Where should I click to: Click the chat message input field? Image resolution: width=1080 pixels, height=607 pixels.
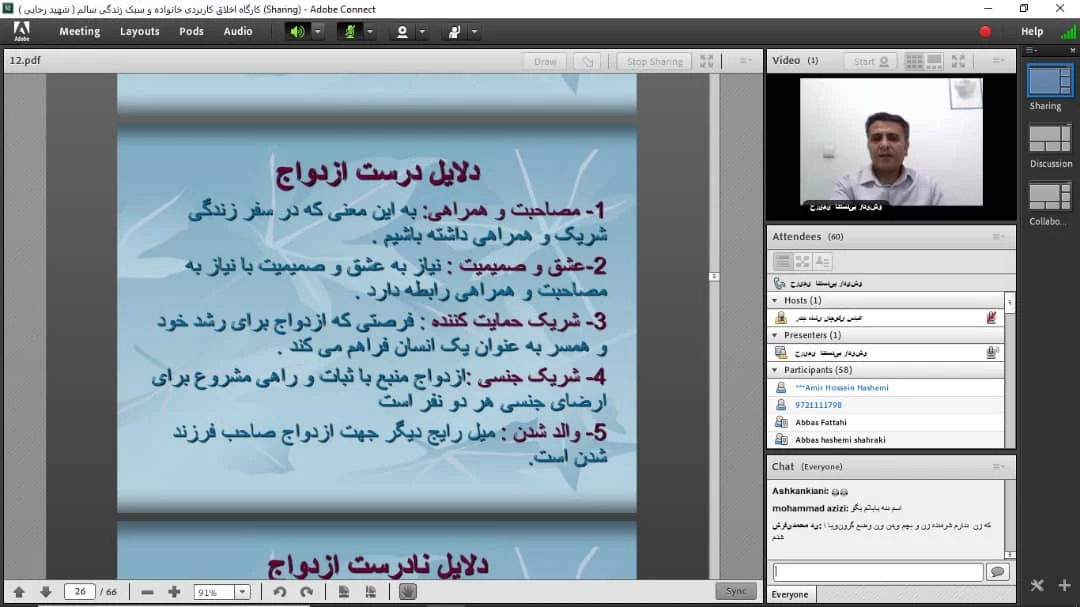tap(878, 572)
